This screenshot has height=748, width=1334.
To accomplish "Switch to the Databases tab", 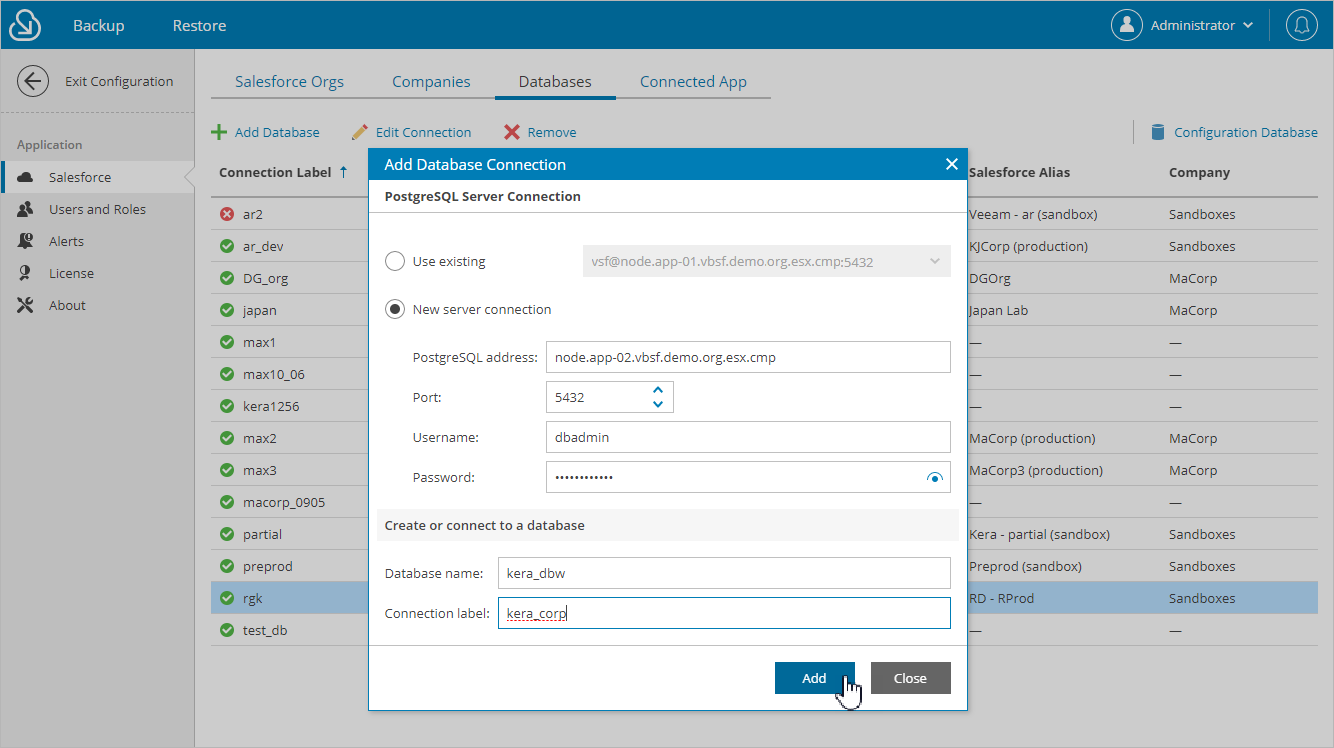I will coord(555,82).
